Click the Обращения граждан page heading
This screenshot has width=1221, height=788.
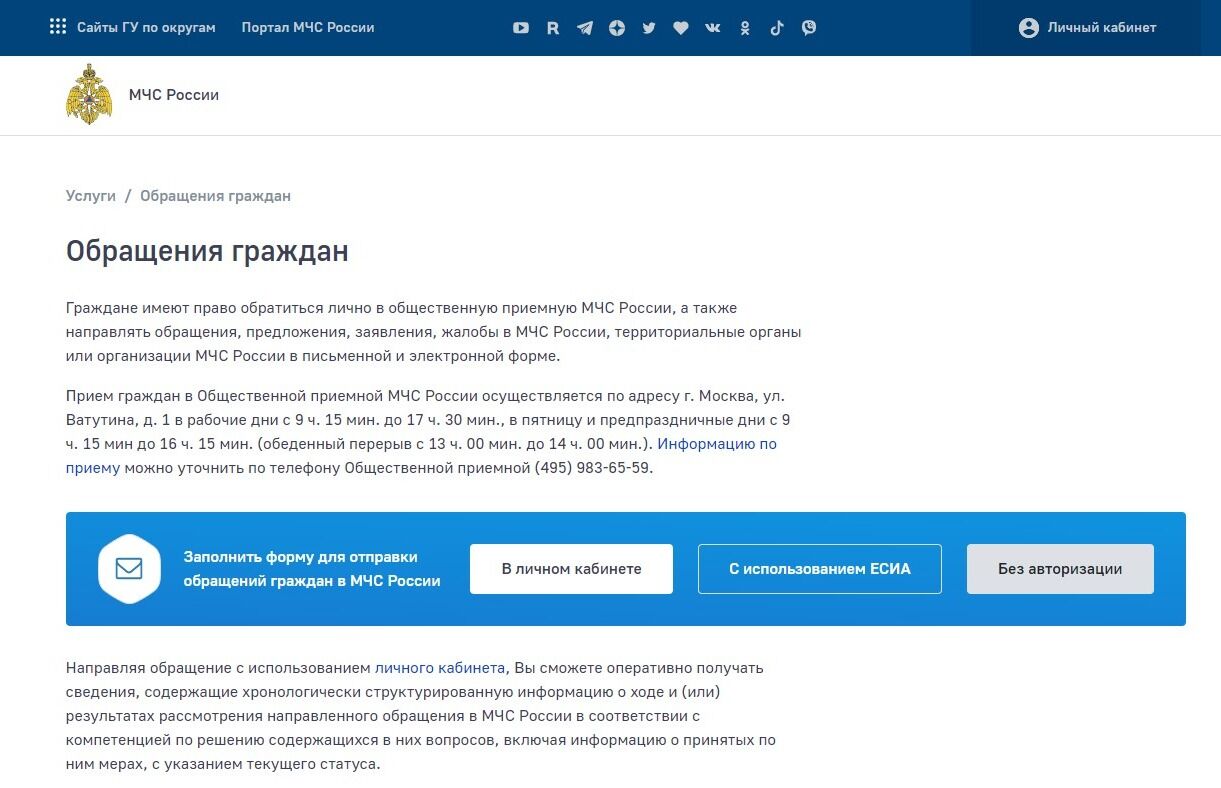(207, 251)
